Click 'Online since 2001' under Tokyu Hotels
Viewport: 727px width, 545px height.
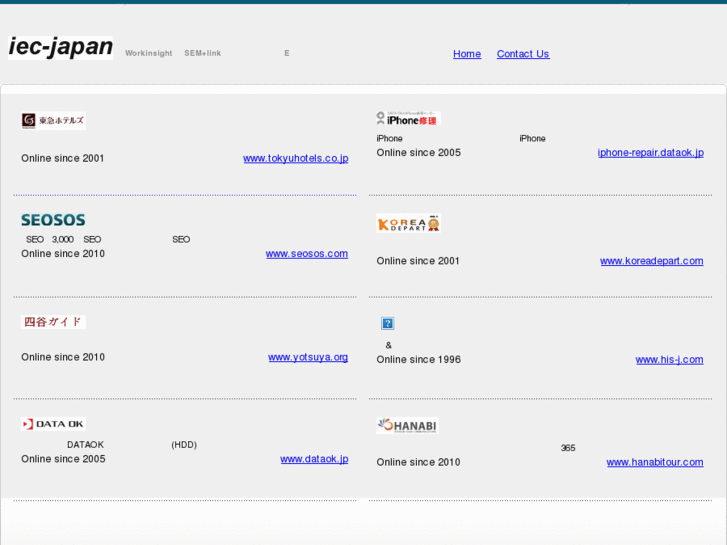pyautogui.click(x=63, y=158)
